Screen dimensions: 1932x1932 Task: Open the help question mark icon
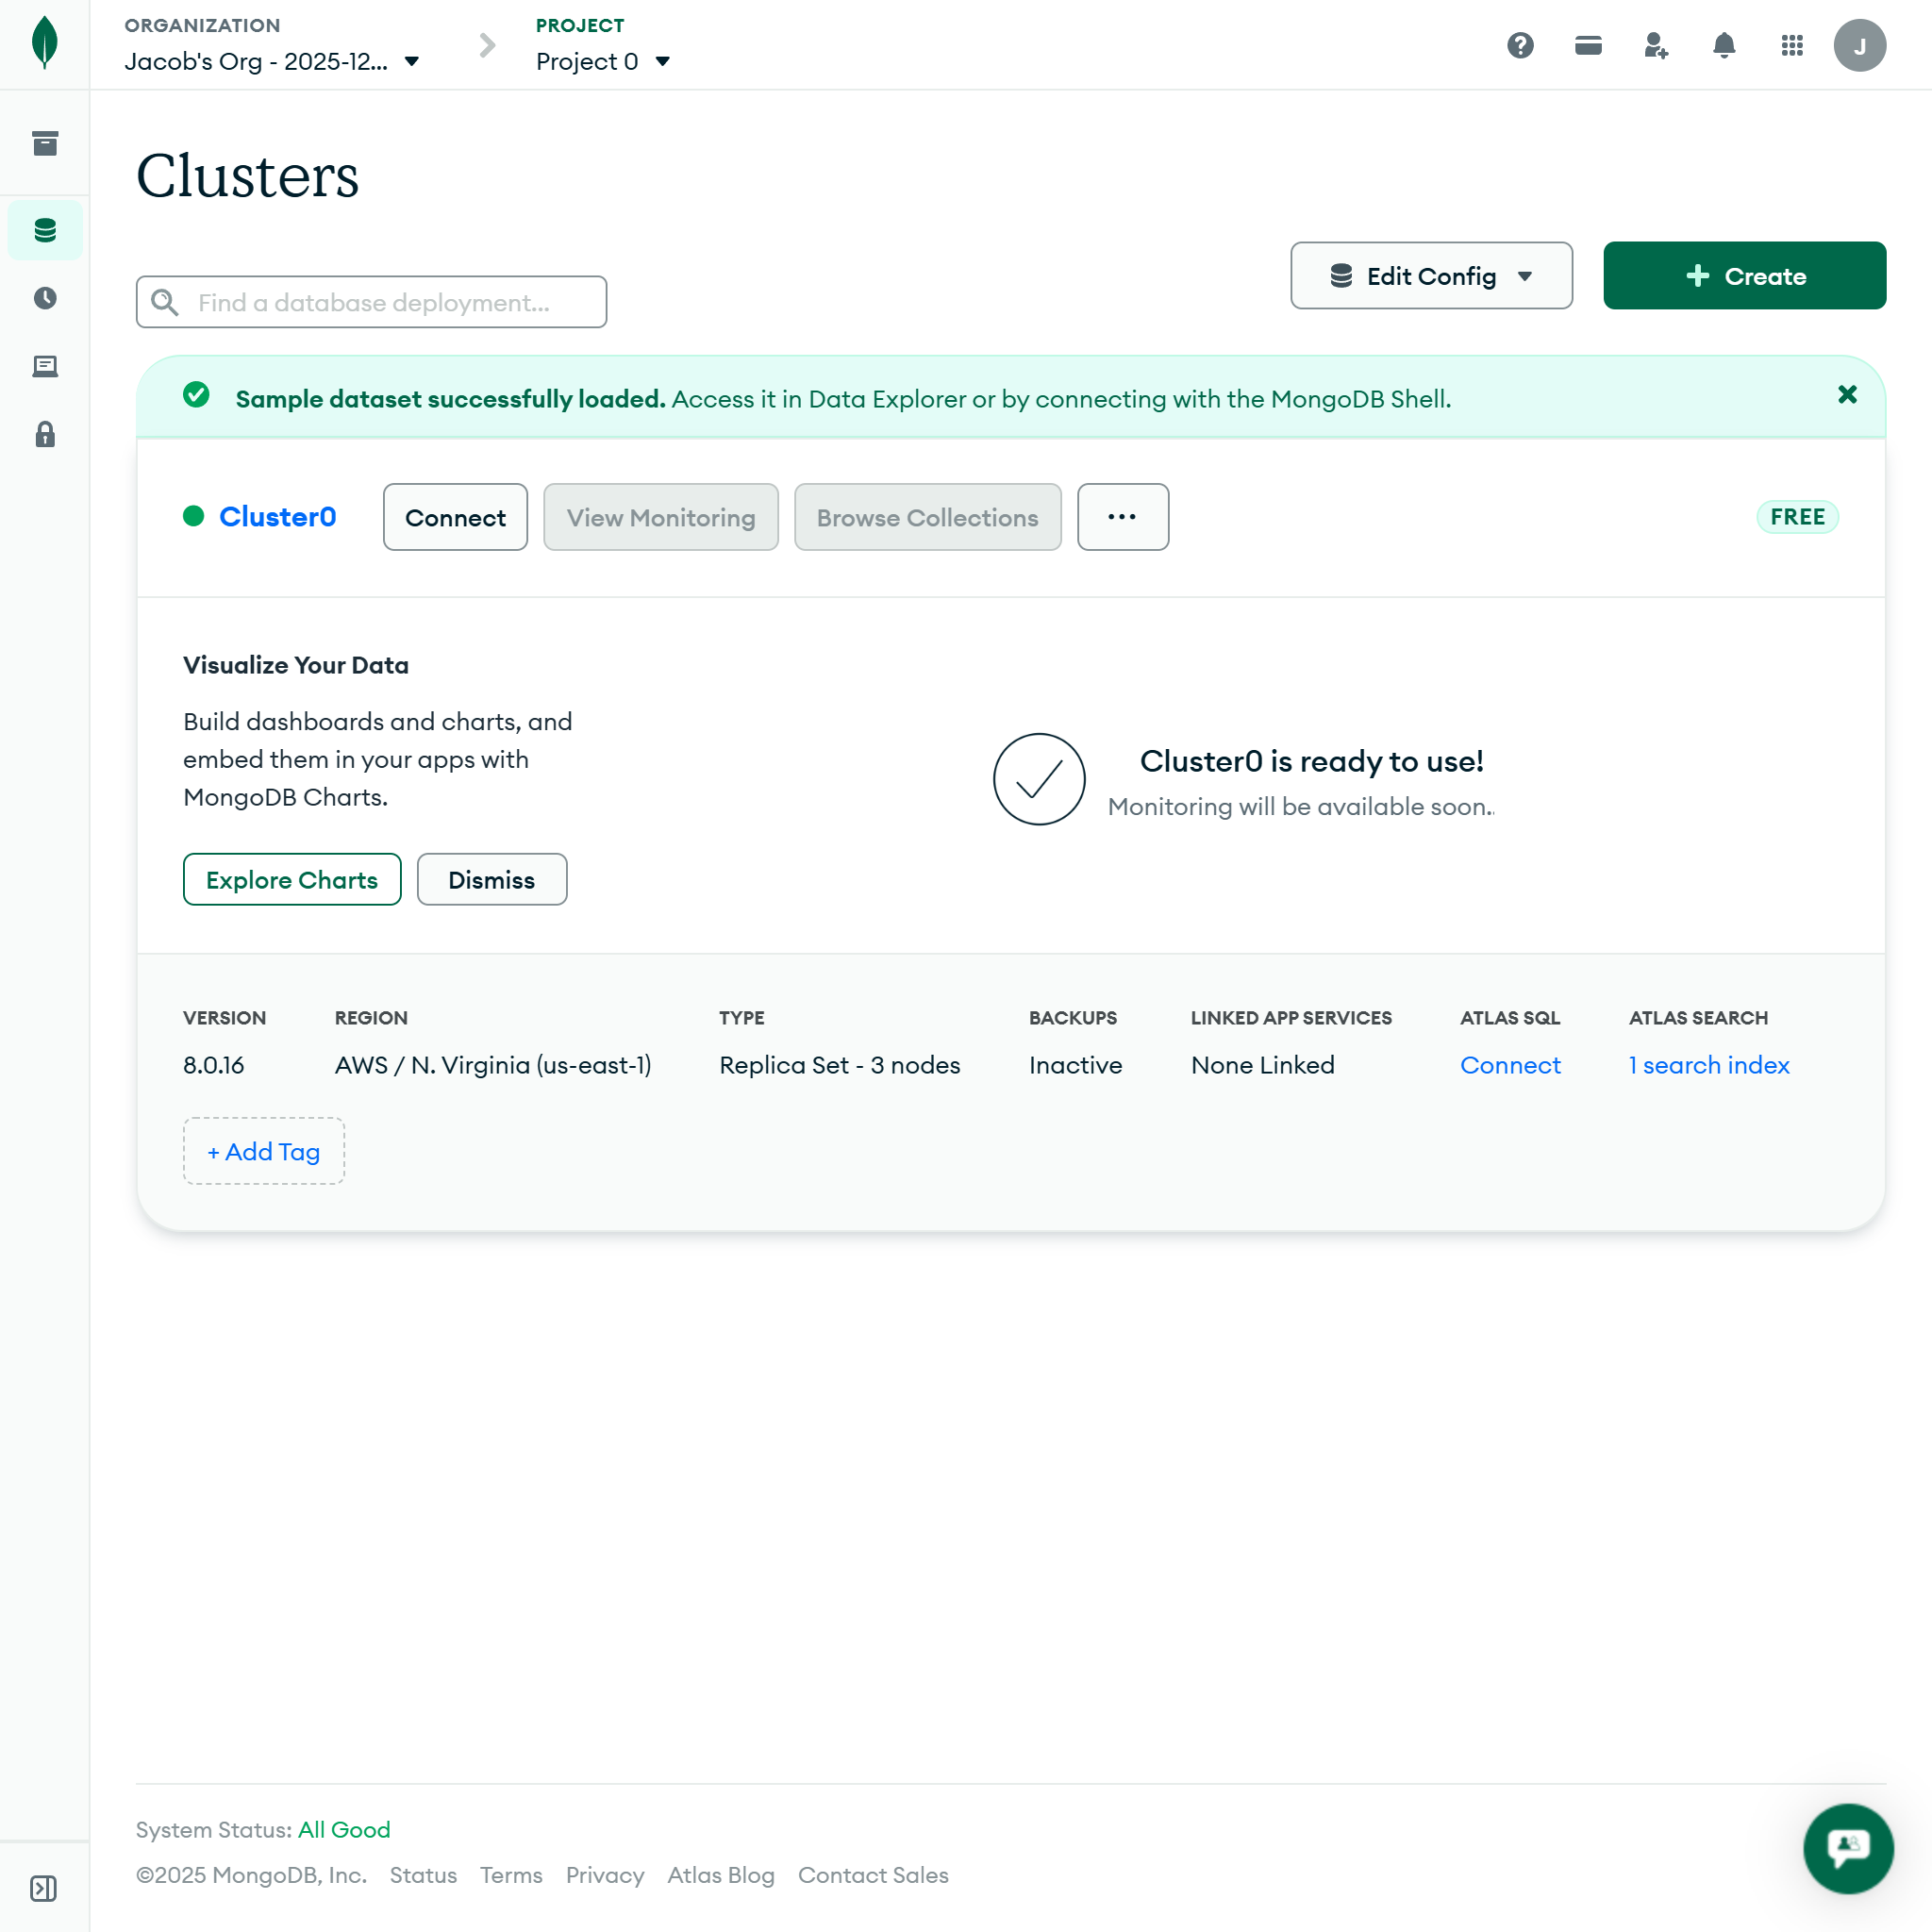1520,45
